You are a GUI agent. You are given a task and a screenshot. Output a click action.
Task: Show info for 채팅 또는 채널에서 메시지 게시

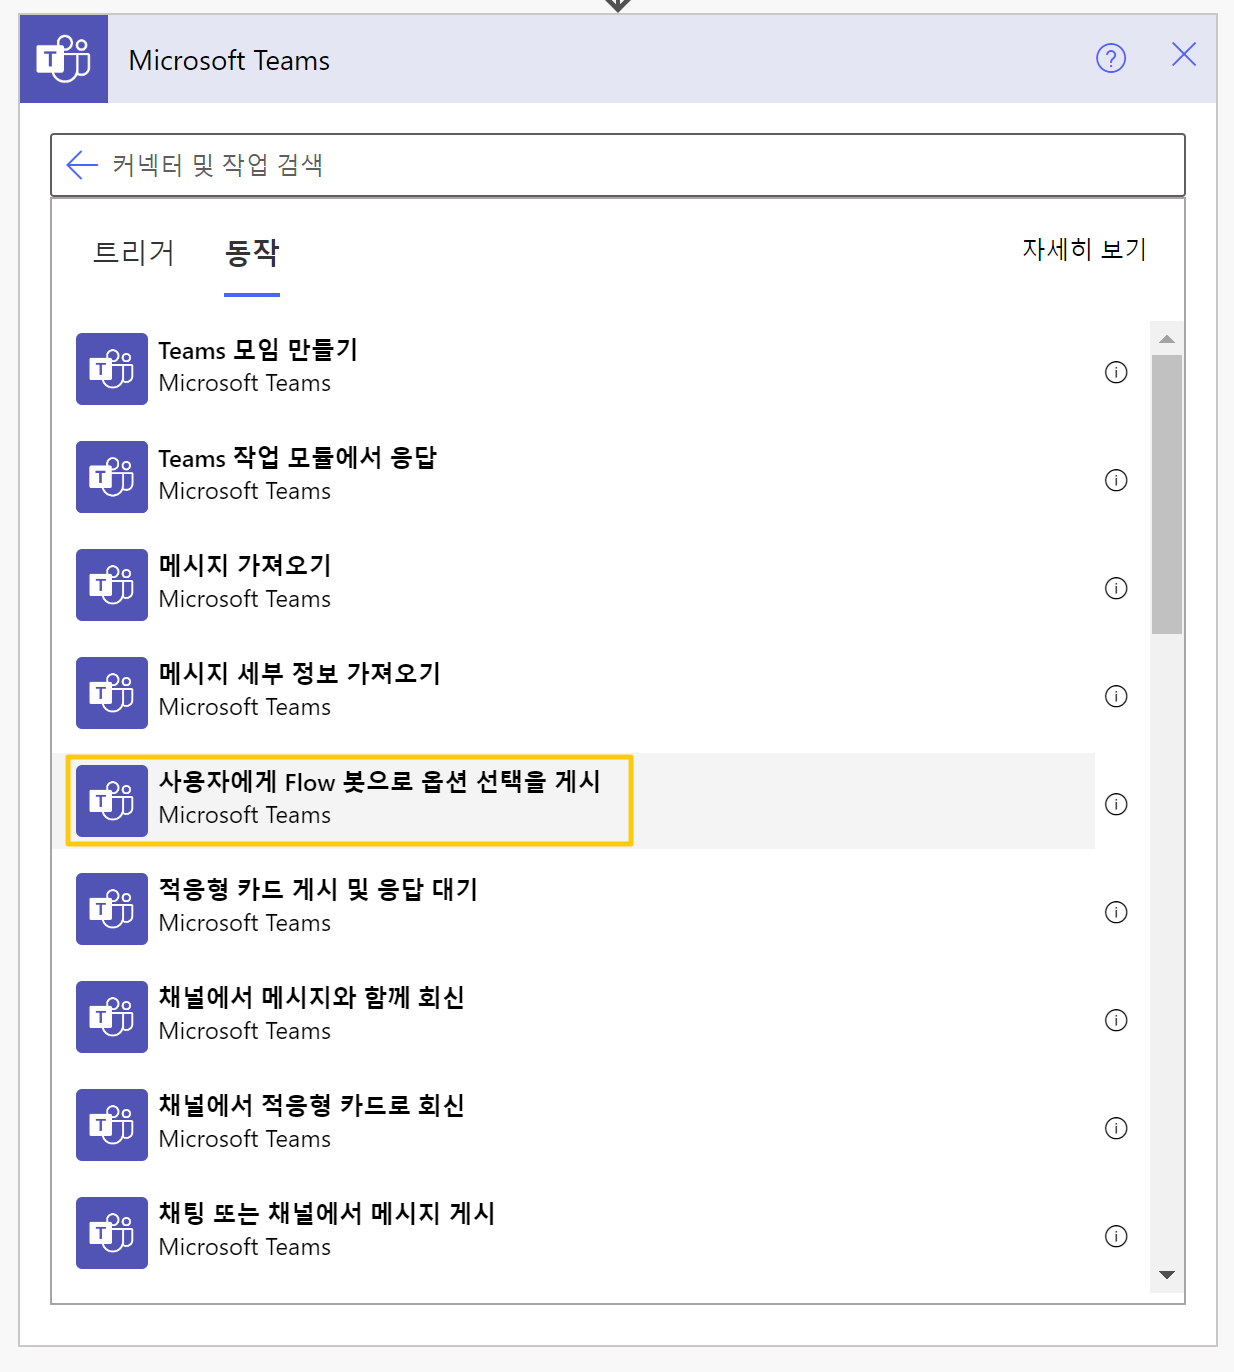(x=1116, y=1236)
